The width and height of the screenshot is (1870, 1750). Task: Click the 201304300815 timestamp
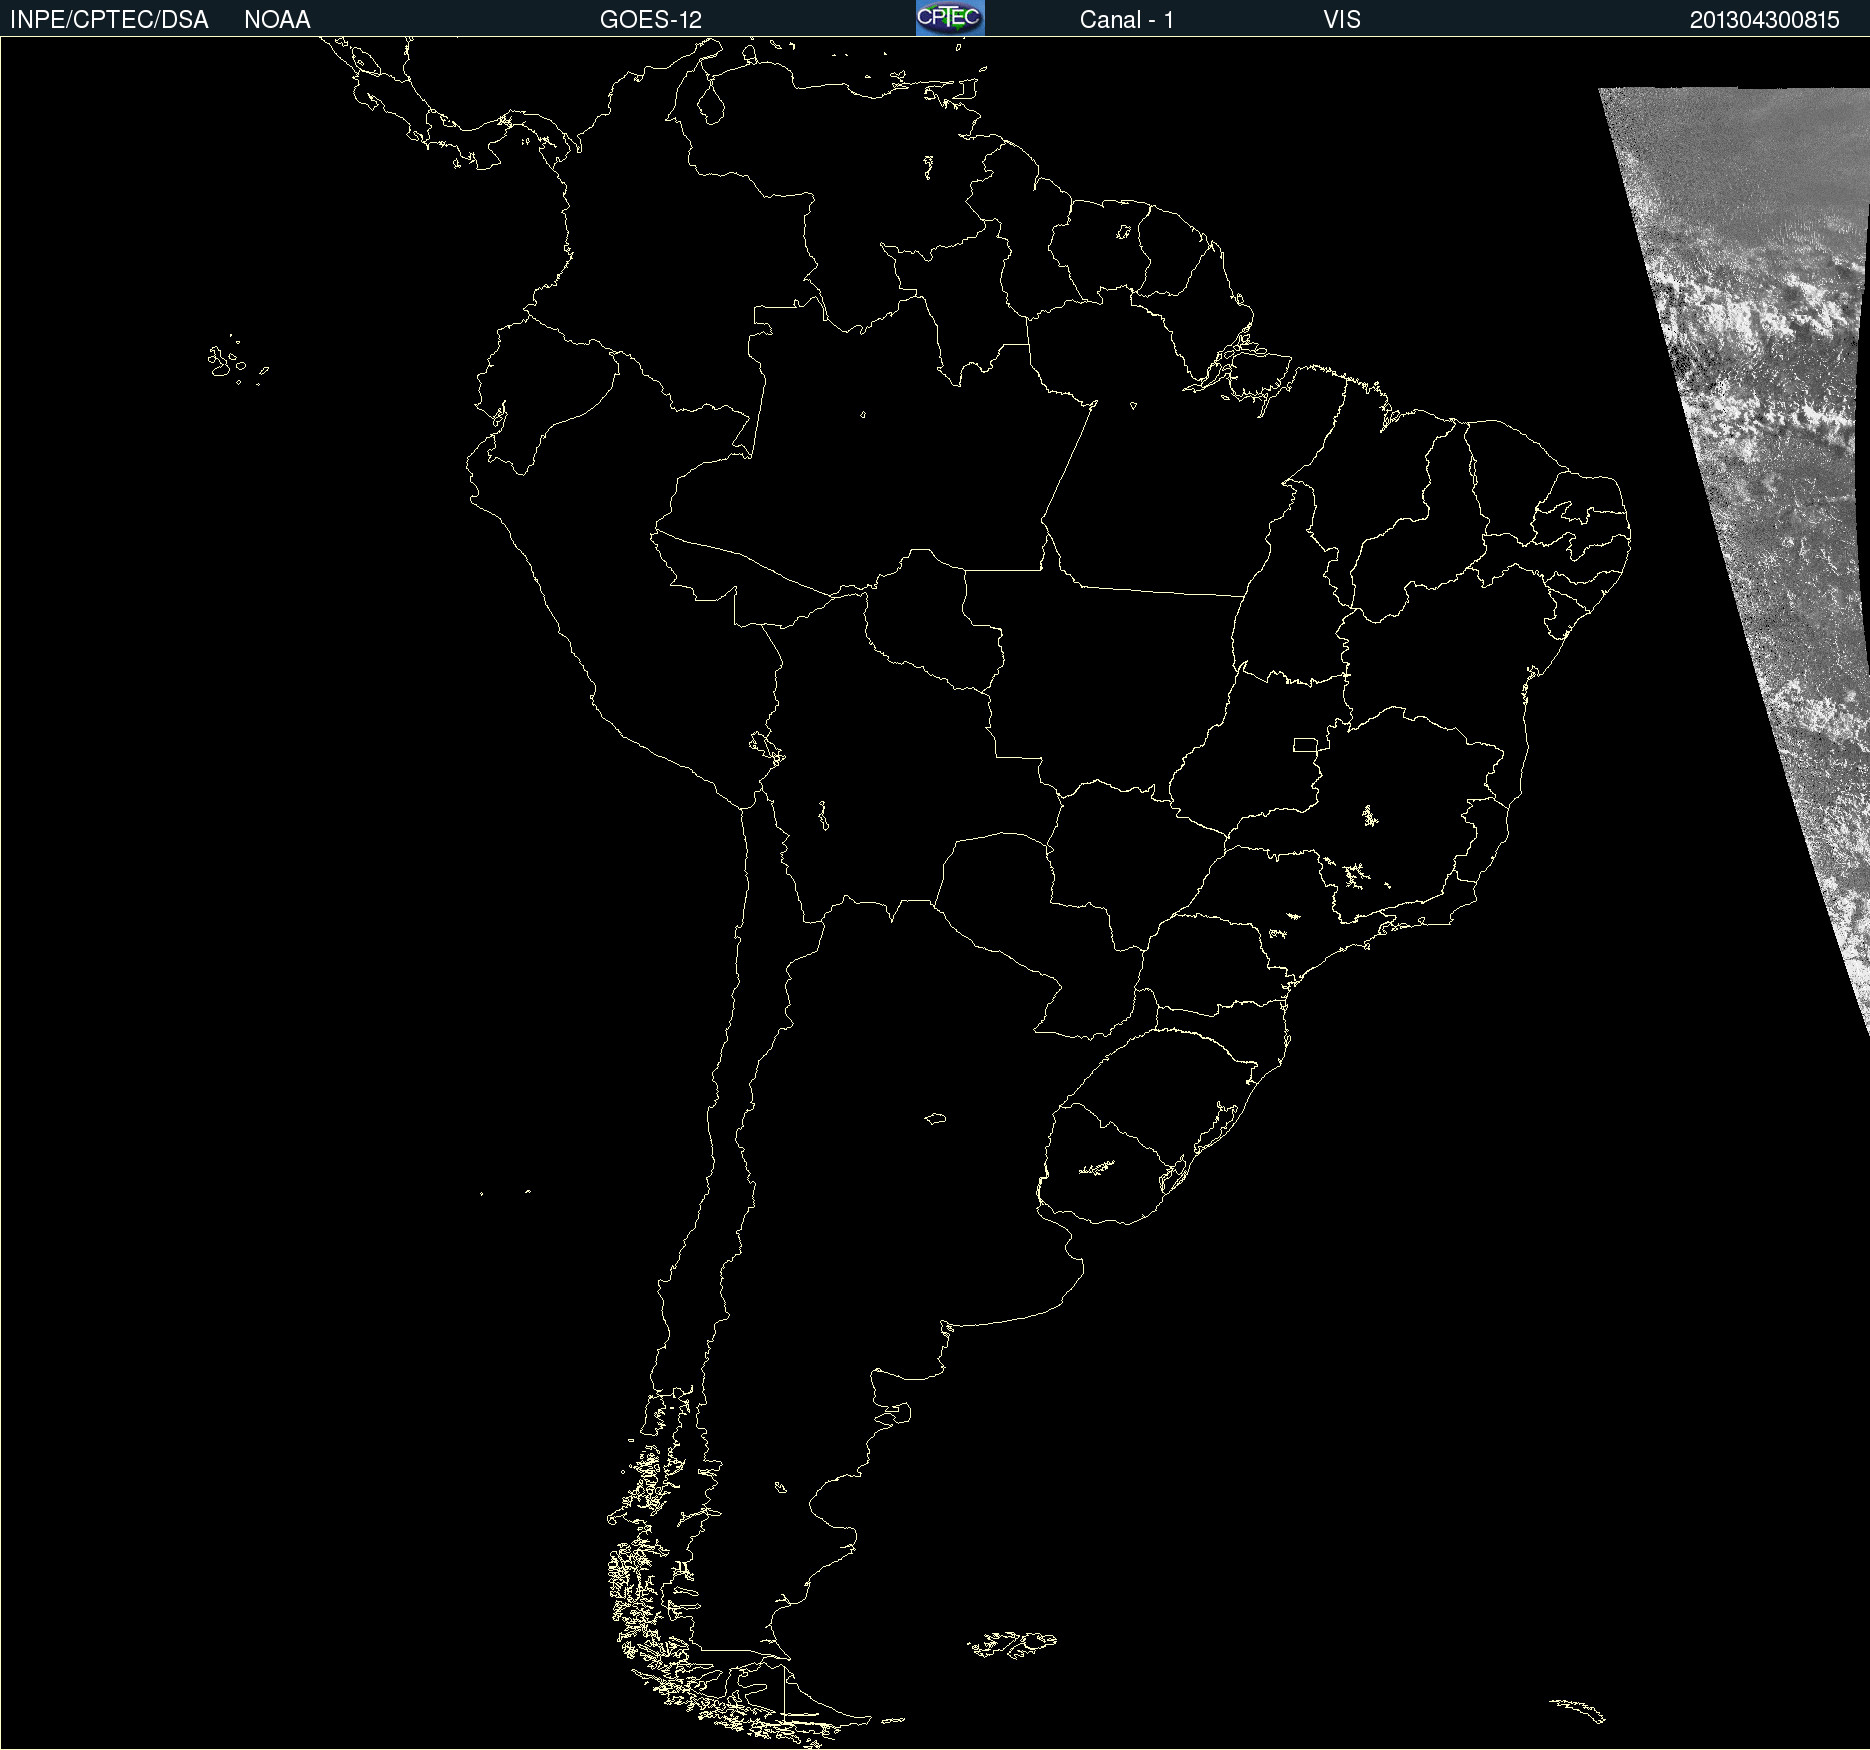pos(1765,20)
